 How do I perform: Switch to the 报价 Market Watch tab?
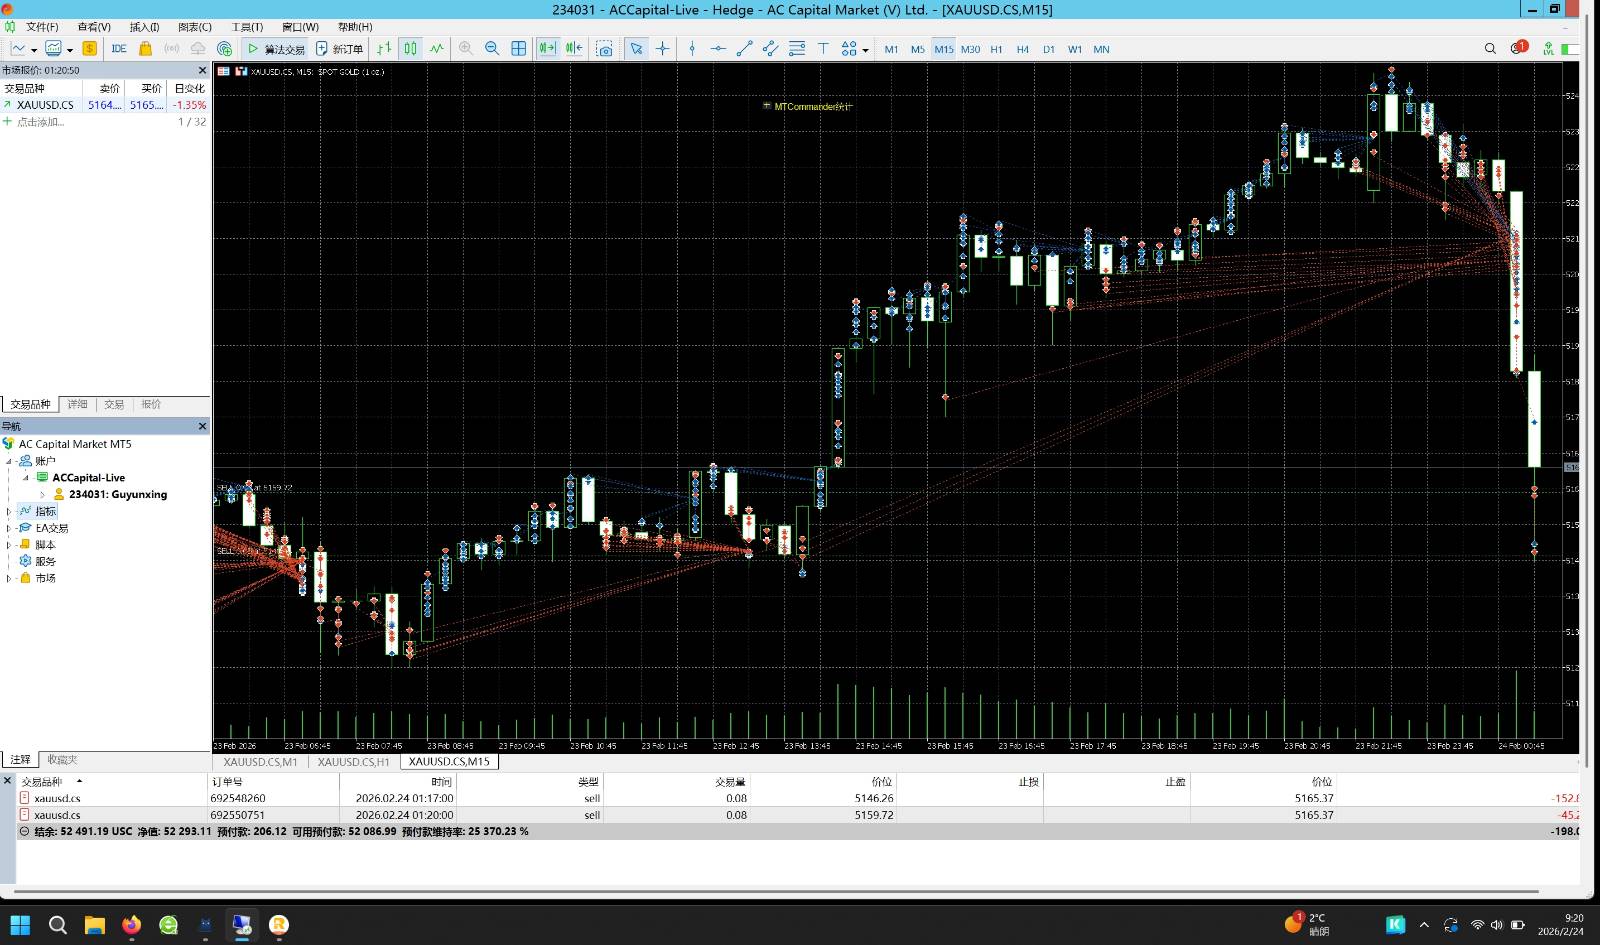point(151,404)
